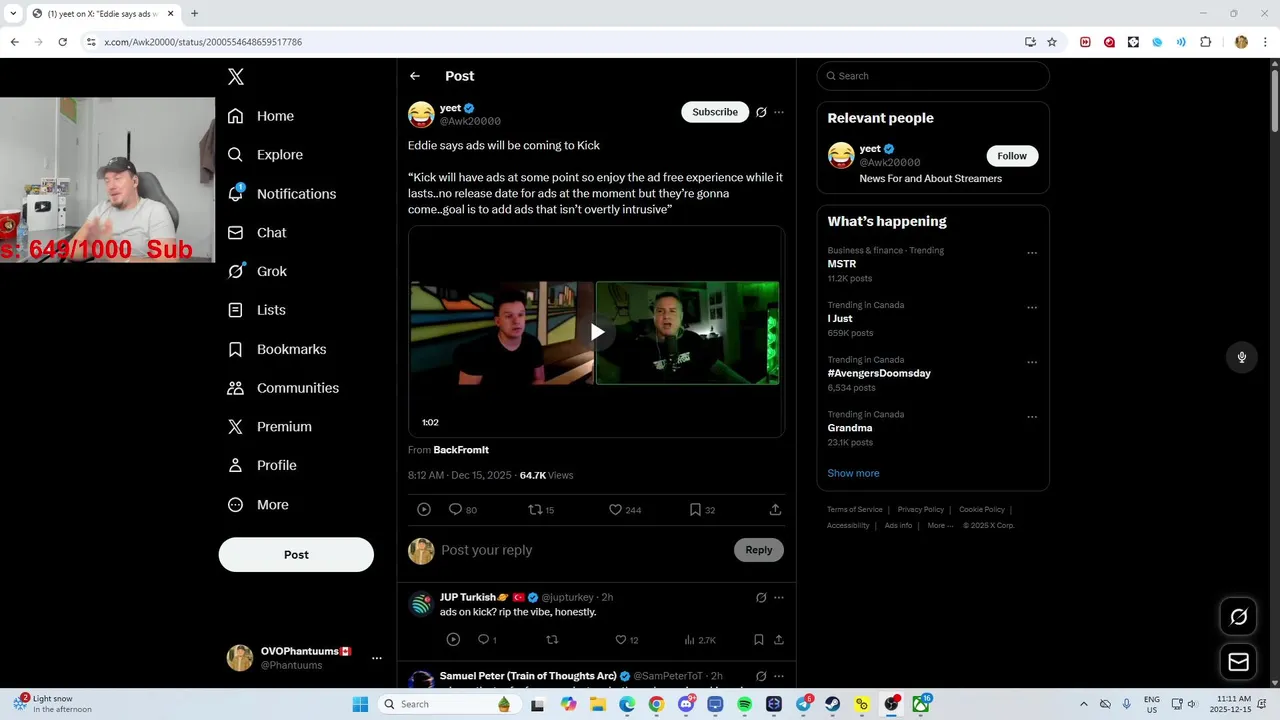This screenshot has width=1280, height=720.
Task: Open Communities in the sidebar
Action: (x=283, y=388)
